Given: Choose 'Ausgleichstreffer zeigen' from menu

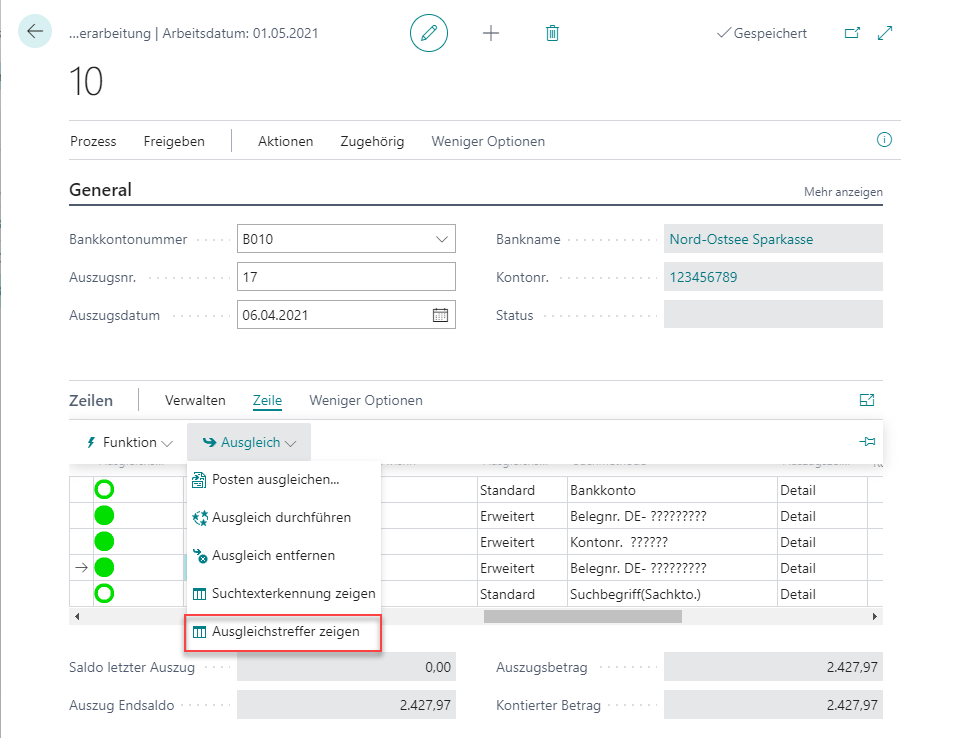Looking at the screenshot, I should [285, 632].
